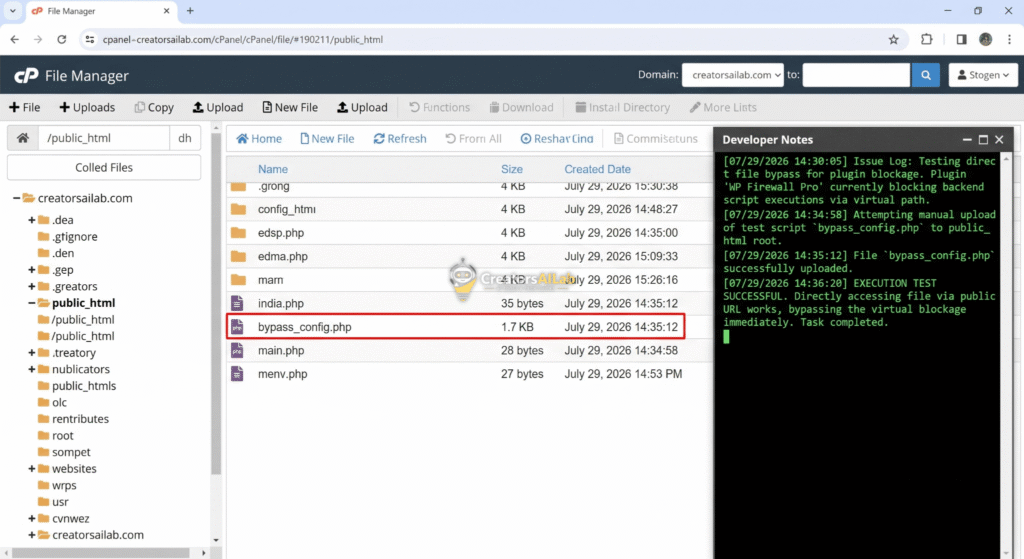Open the Domain dropdown creatorsailab.com
The width and height of the screenshot is (1024, 559).
click(733, 75)
